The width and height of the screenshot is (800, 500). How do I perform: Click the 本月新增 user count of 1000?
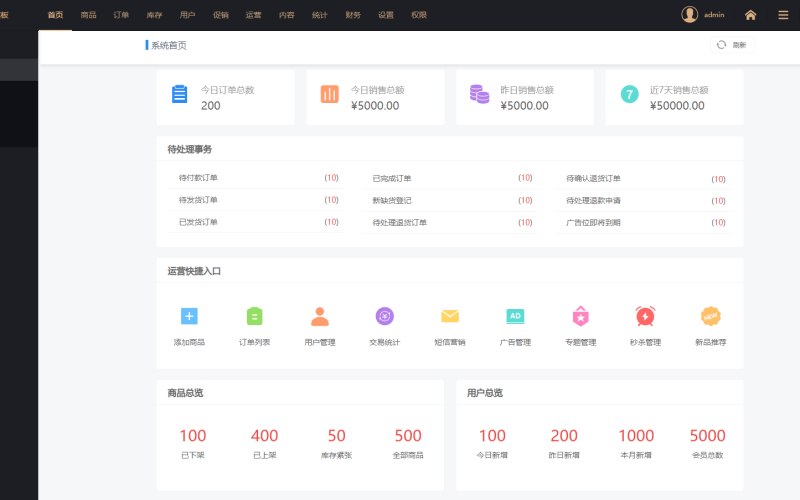point(636,436)
